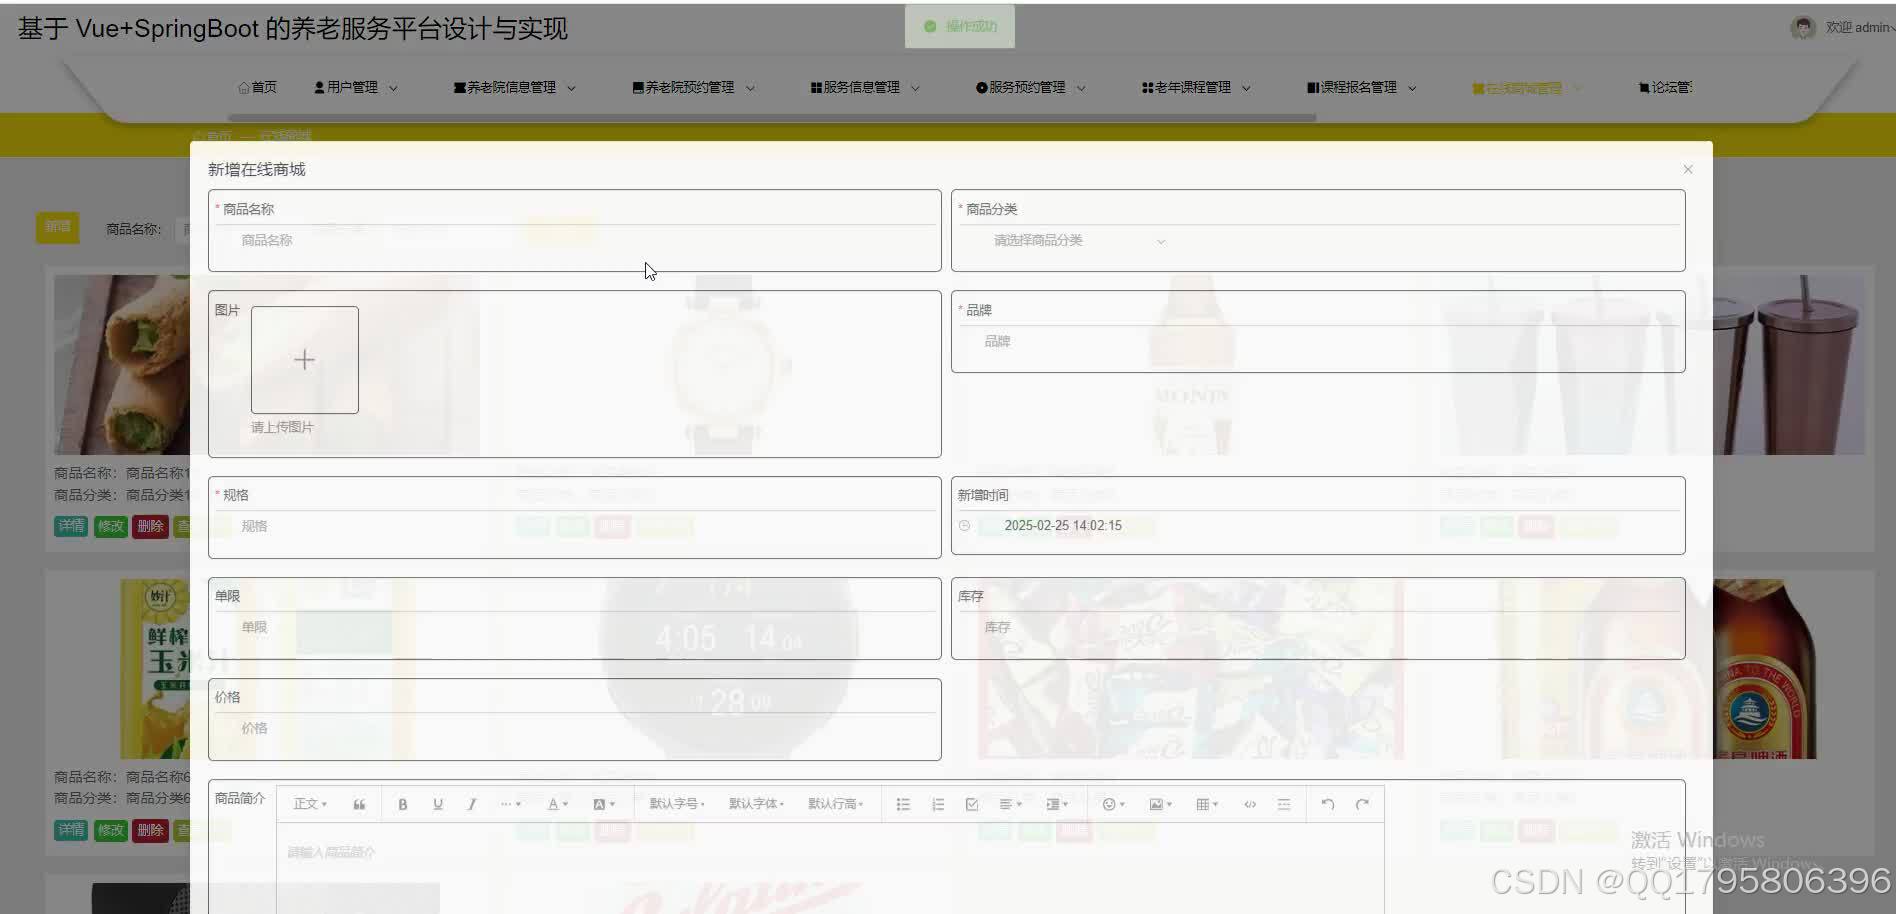
Task: Open the background highlight color picker
Action: click(x=604, y=804)
